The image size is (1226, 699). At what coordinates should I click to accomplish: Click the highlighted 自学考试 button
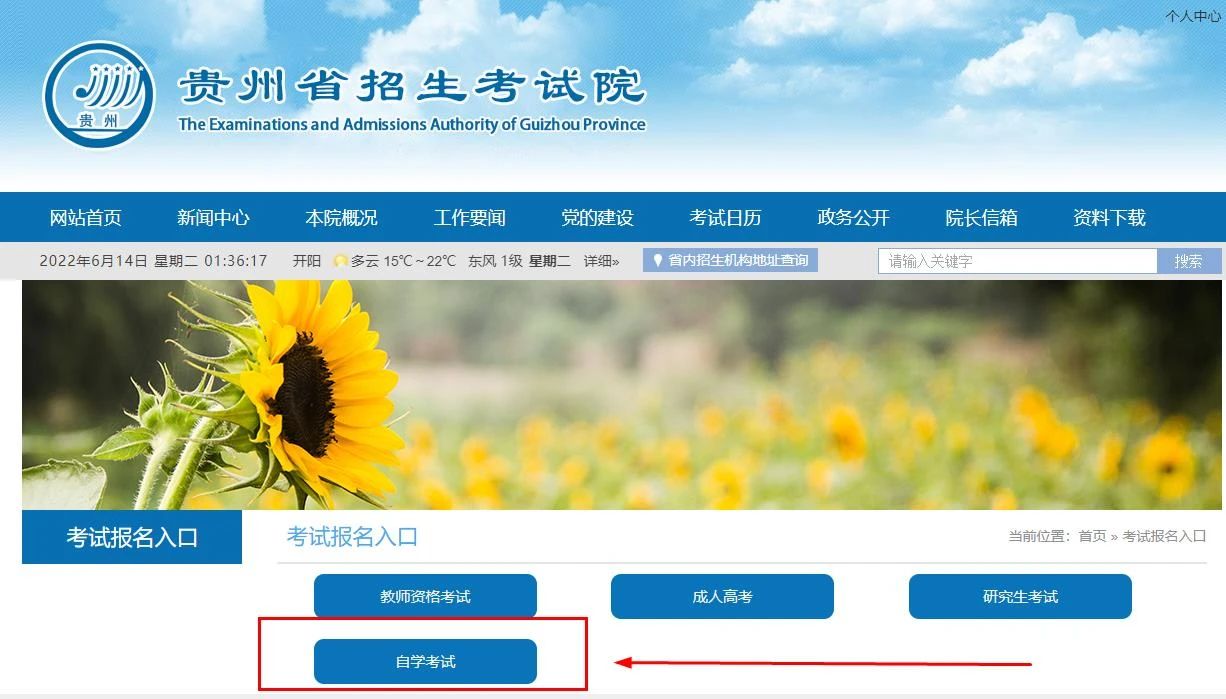(x=425, y=662)
